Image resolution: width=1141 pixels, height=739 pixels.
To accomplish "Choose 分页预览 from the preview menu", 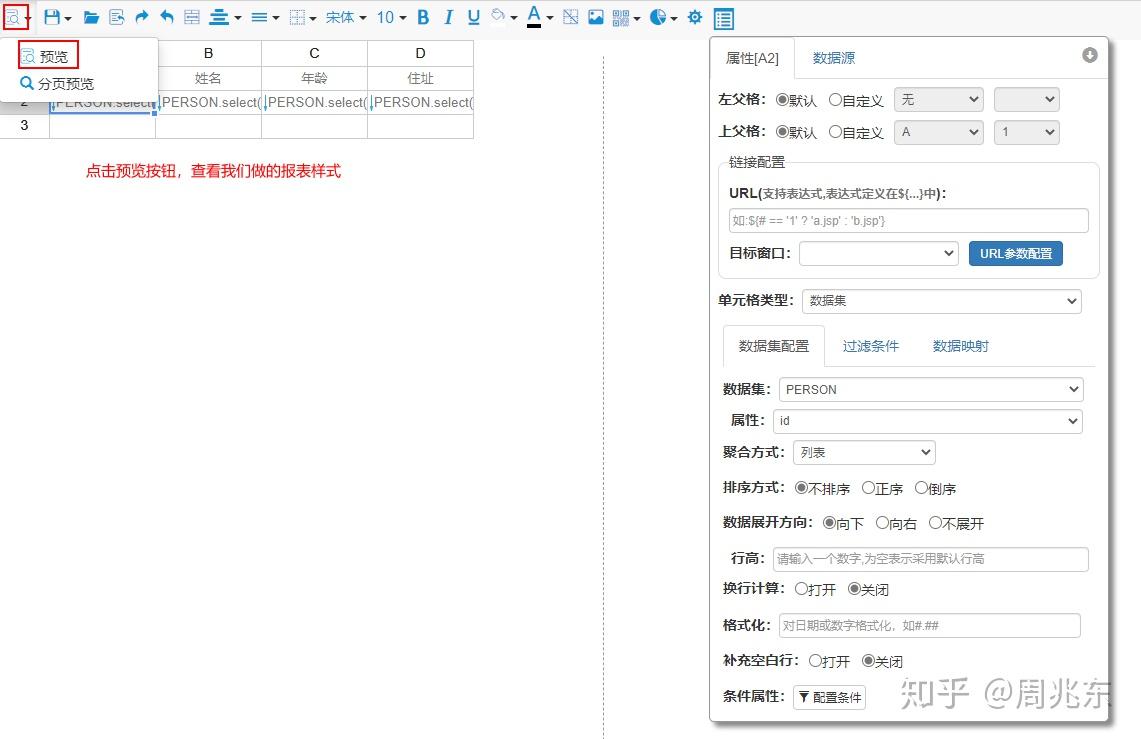I will pos(57,84).
